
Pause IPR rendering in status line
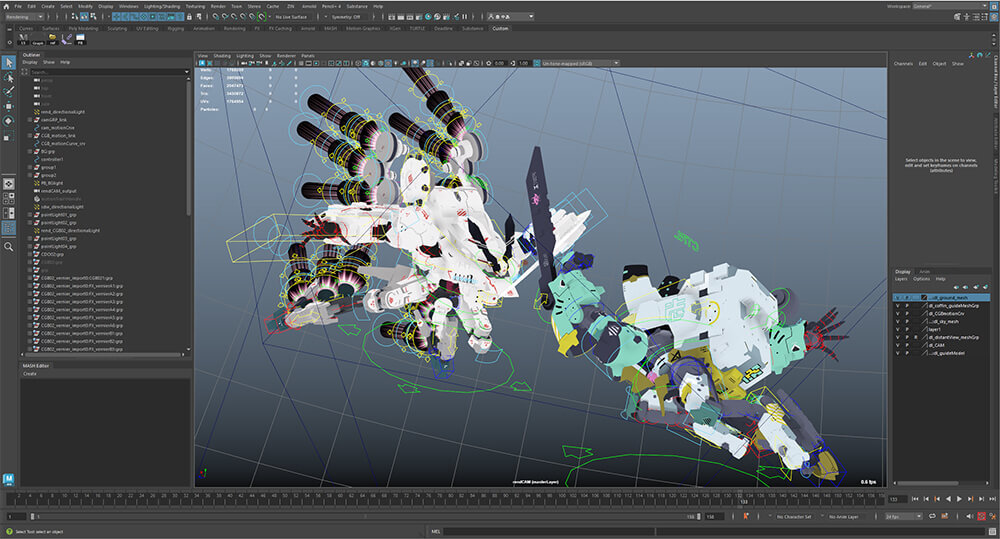465,17
